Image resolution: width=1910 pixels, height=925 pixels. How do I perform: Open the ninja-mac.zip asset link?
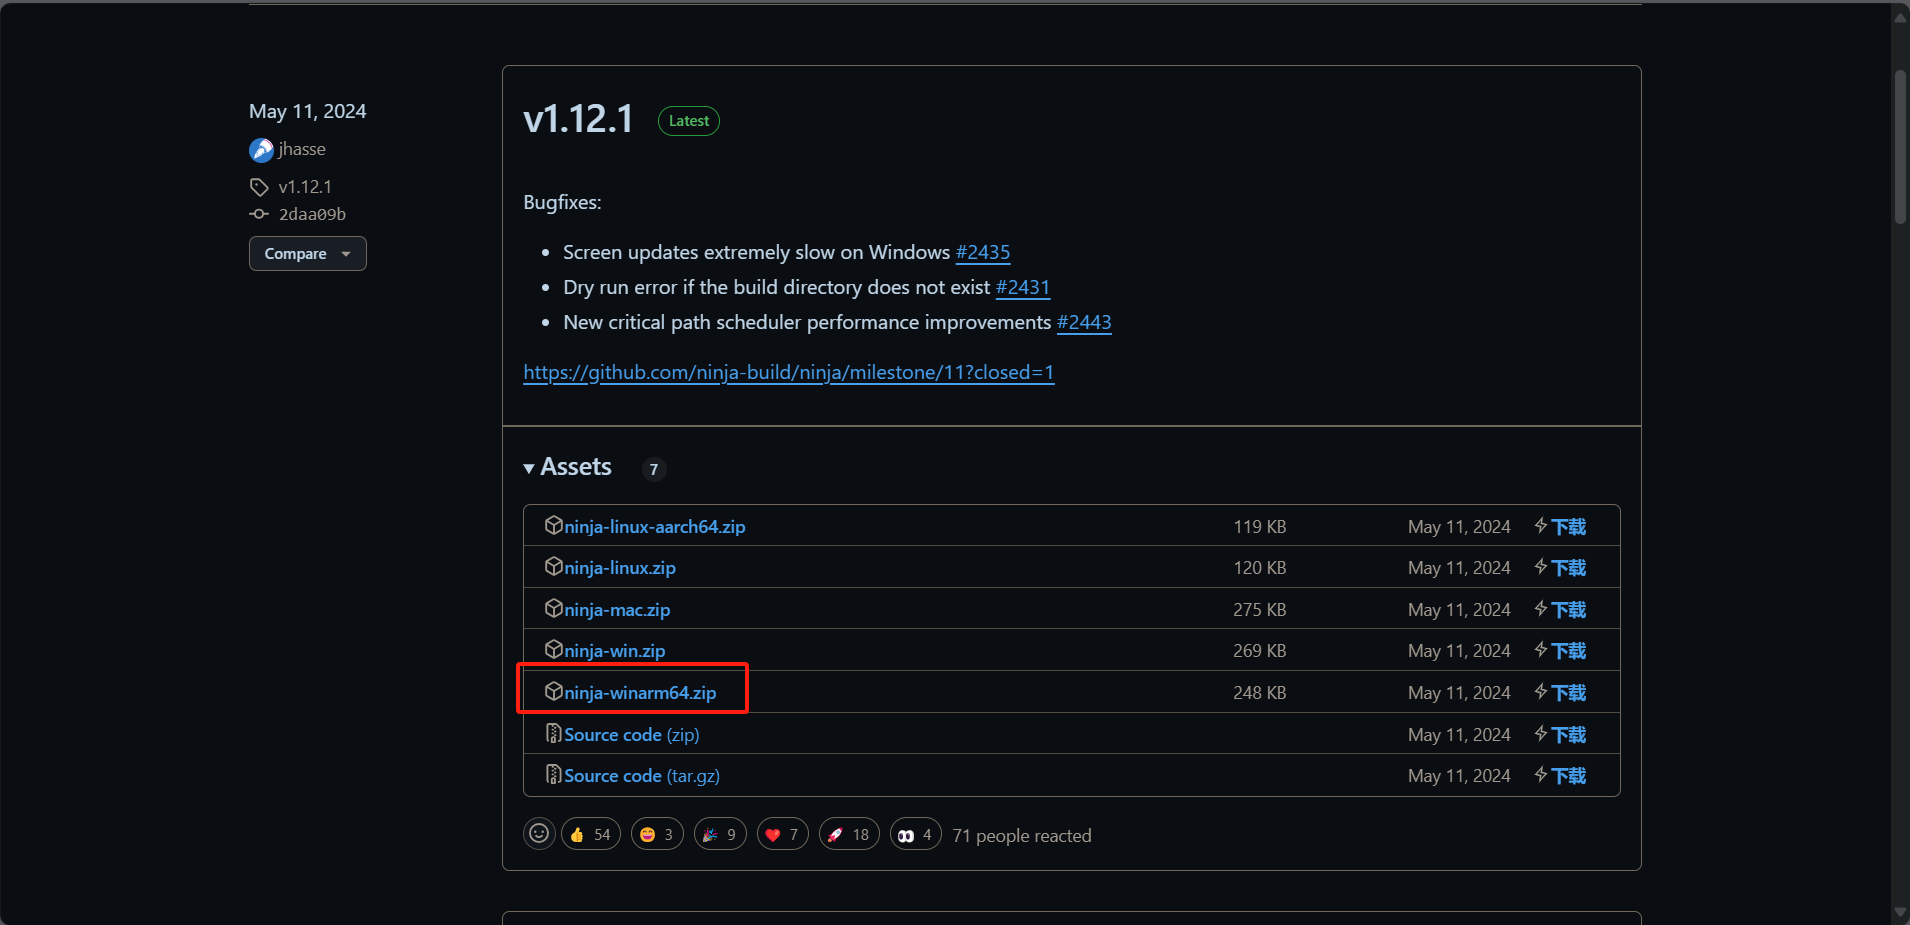click(x=617, y=610)
